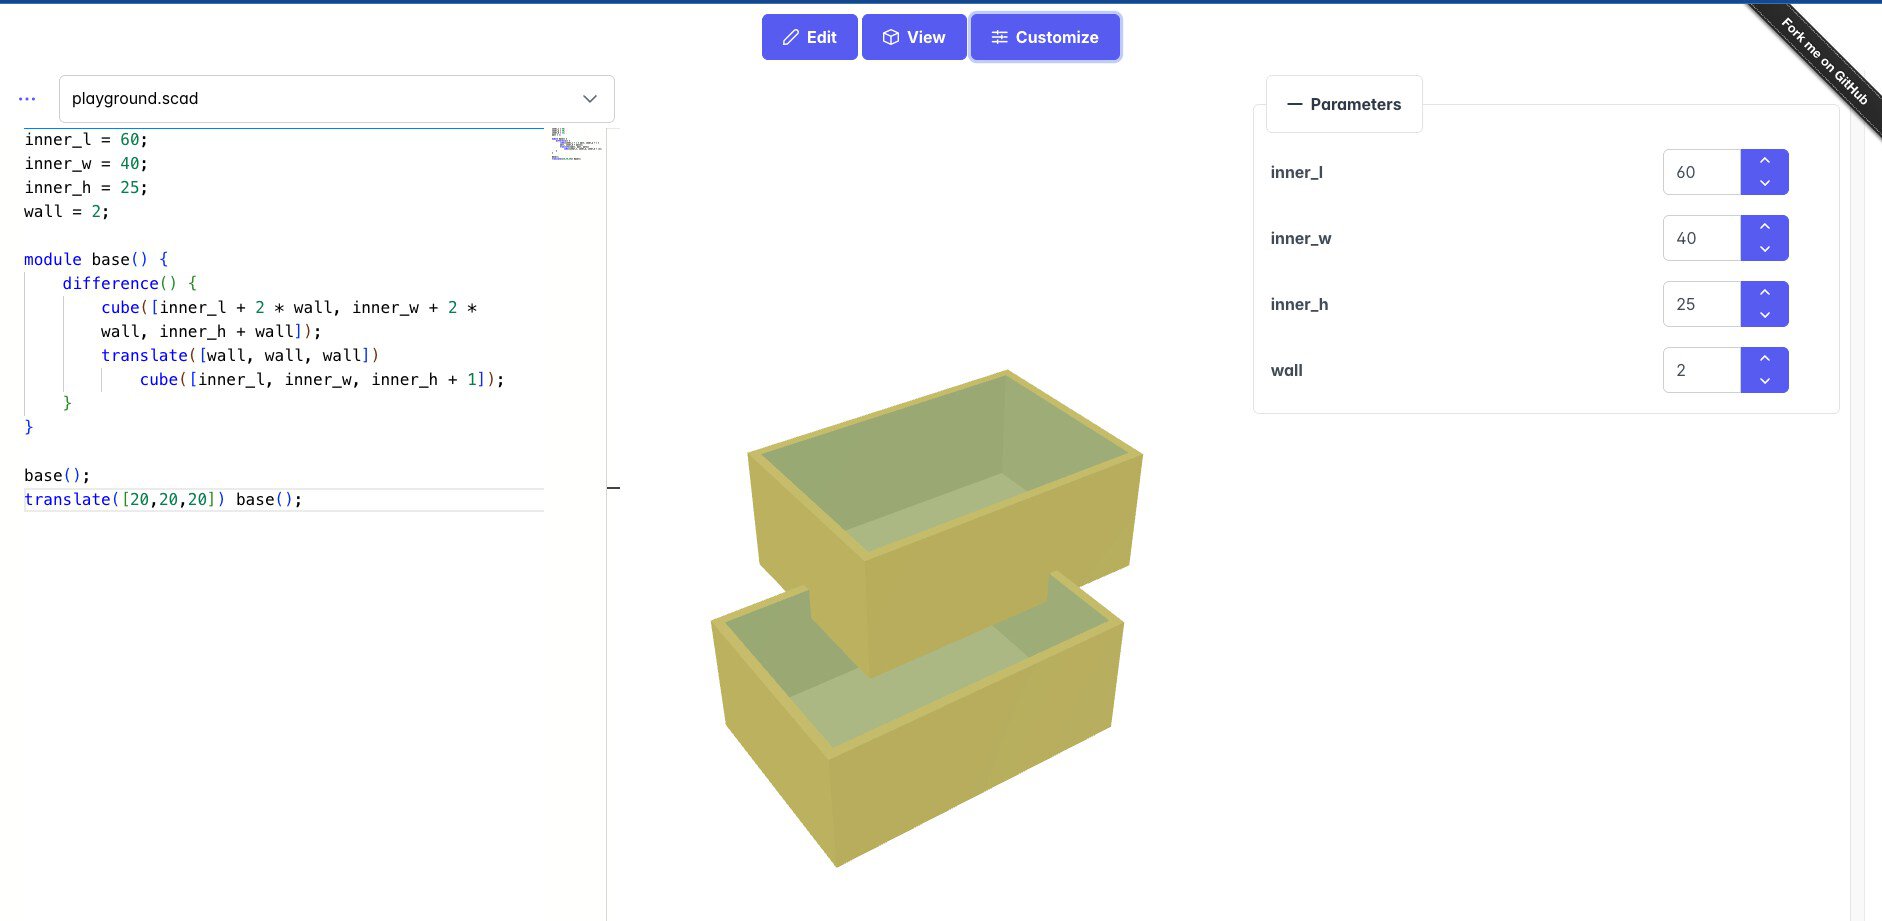
Task: Click the sliders icon on Customize button
Action: [999, 37]
